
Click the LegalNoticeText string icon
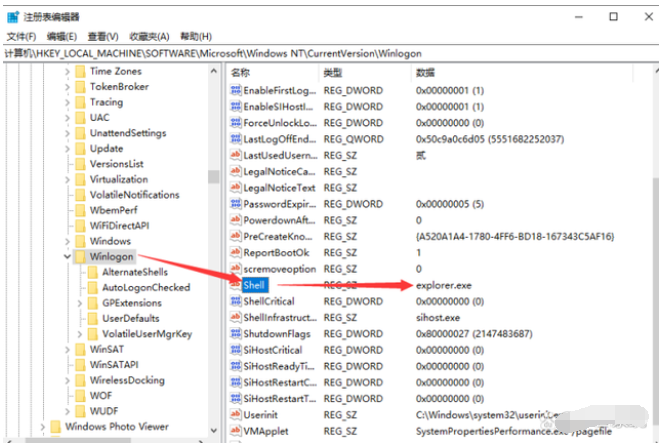tap(235, 188)
